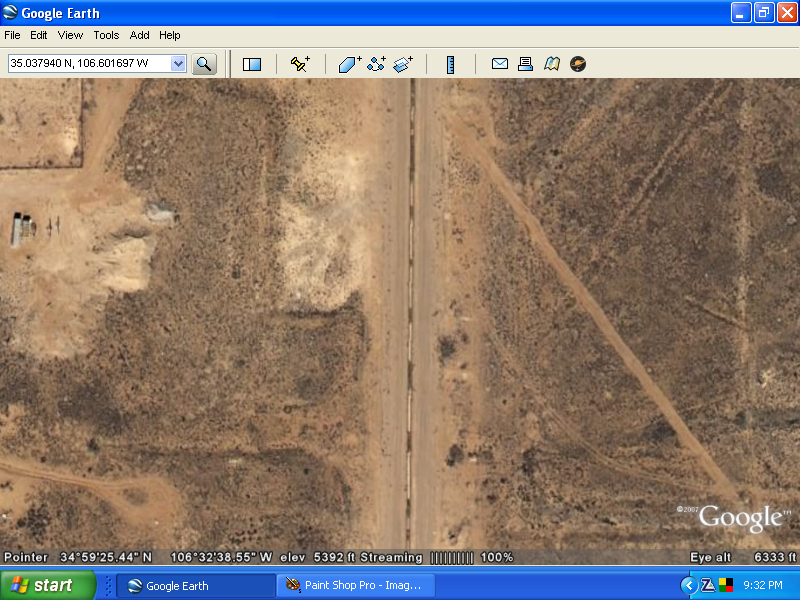The image size is (800, 600).
Task: Switch to Google Earth taskbar button
Action: click(196, 586)
